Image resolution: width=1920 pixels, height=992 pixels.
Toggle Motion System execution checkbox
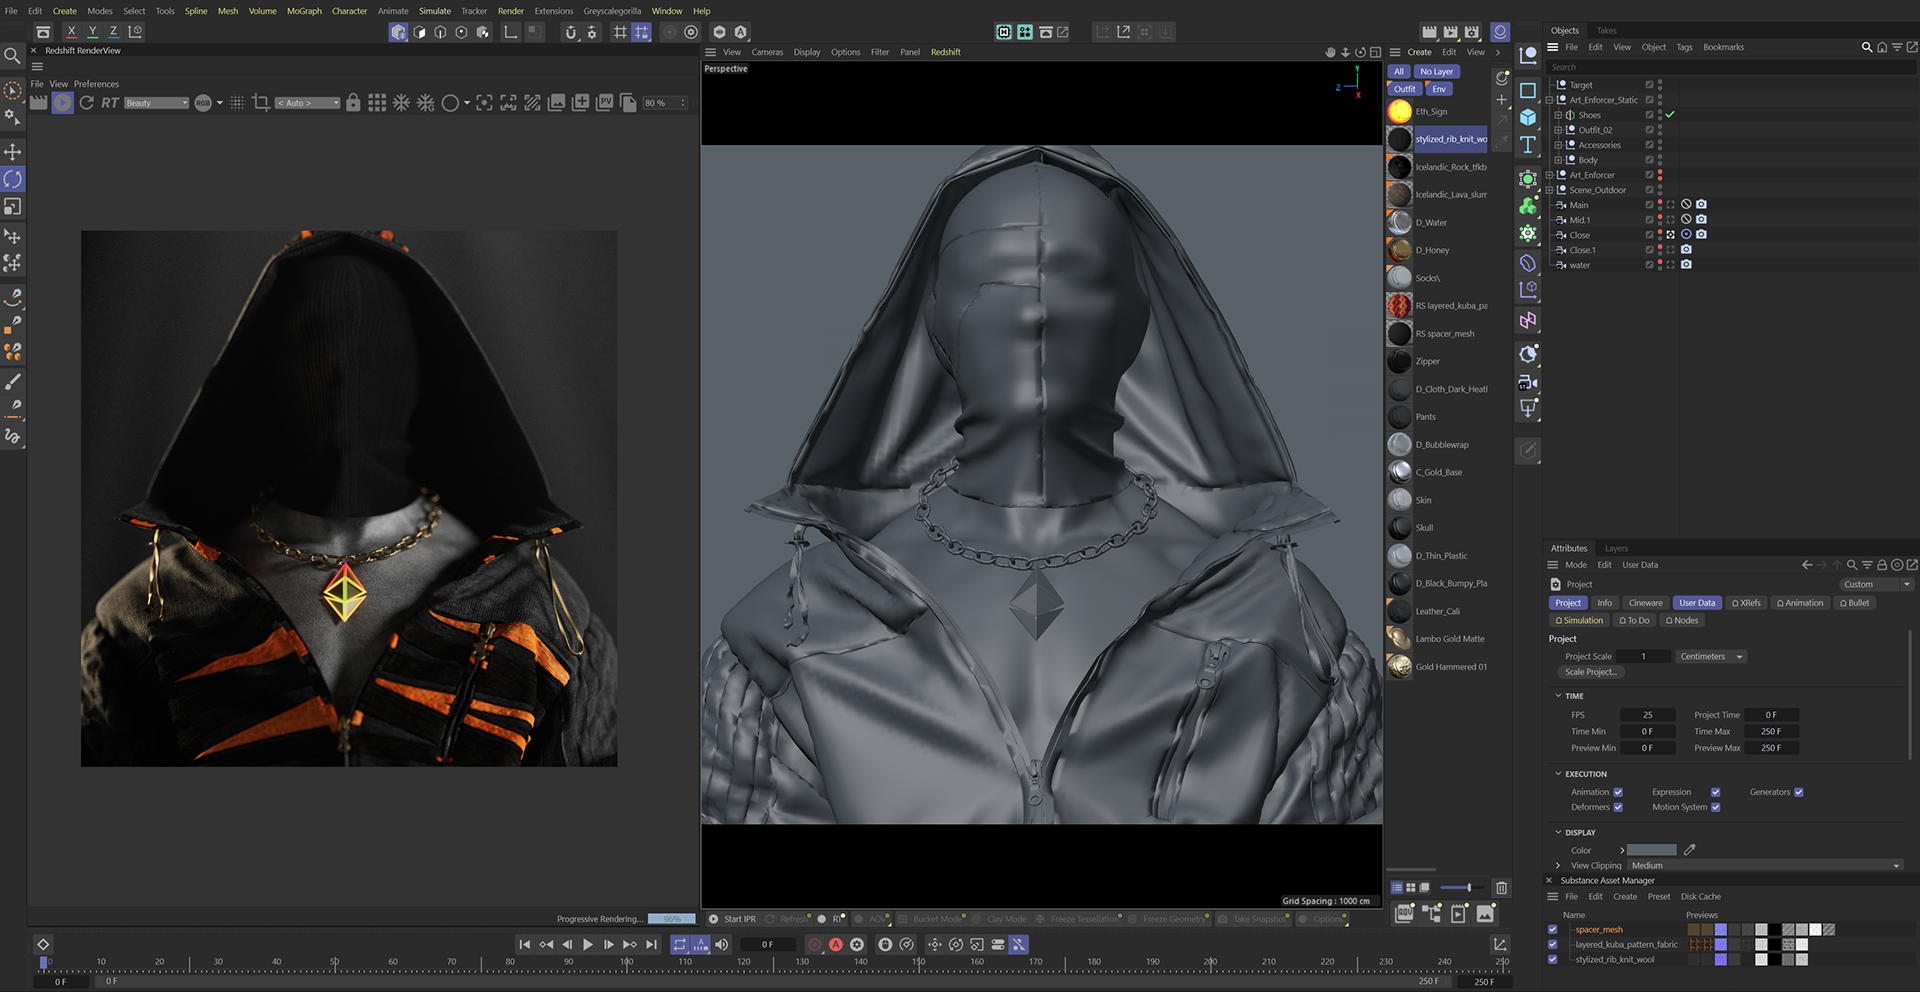pos(1715,807)
